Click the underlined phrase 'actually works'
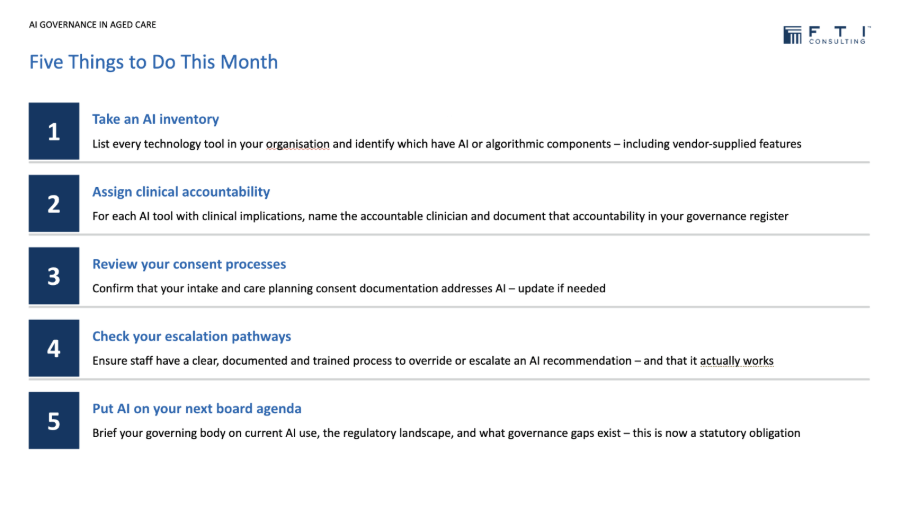Screen dimensions: 901x507 click(737, 361)
